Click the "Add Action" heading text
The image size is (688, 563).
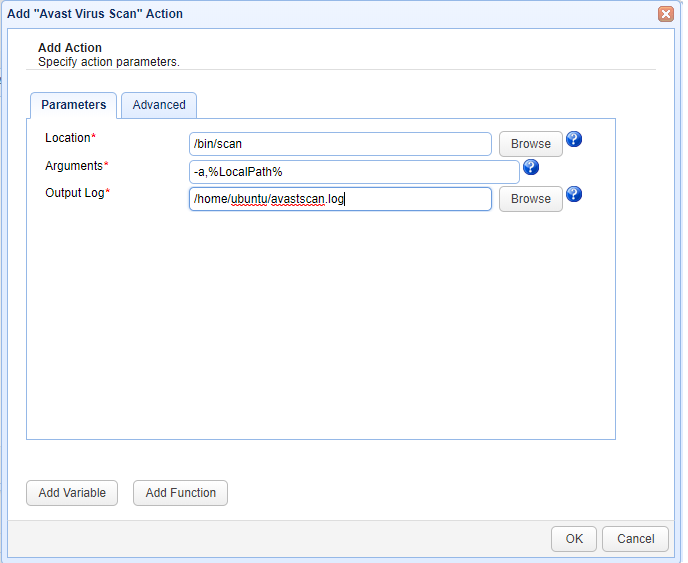(70, 47)
